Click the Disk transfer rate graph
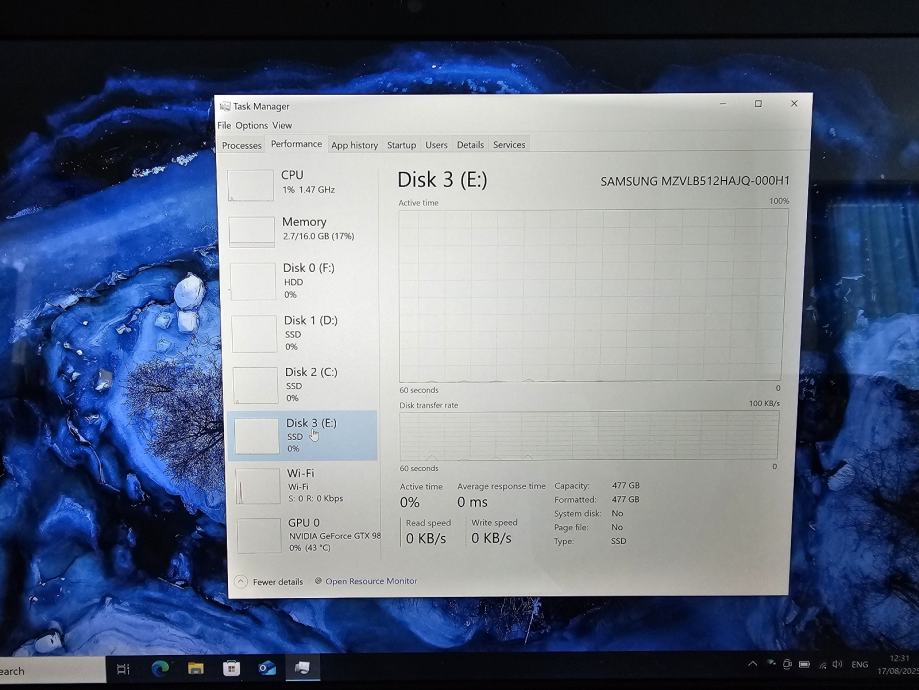 pyautogui.click(x=589, y=436)
